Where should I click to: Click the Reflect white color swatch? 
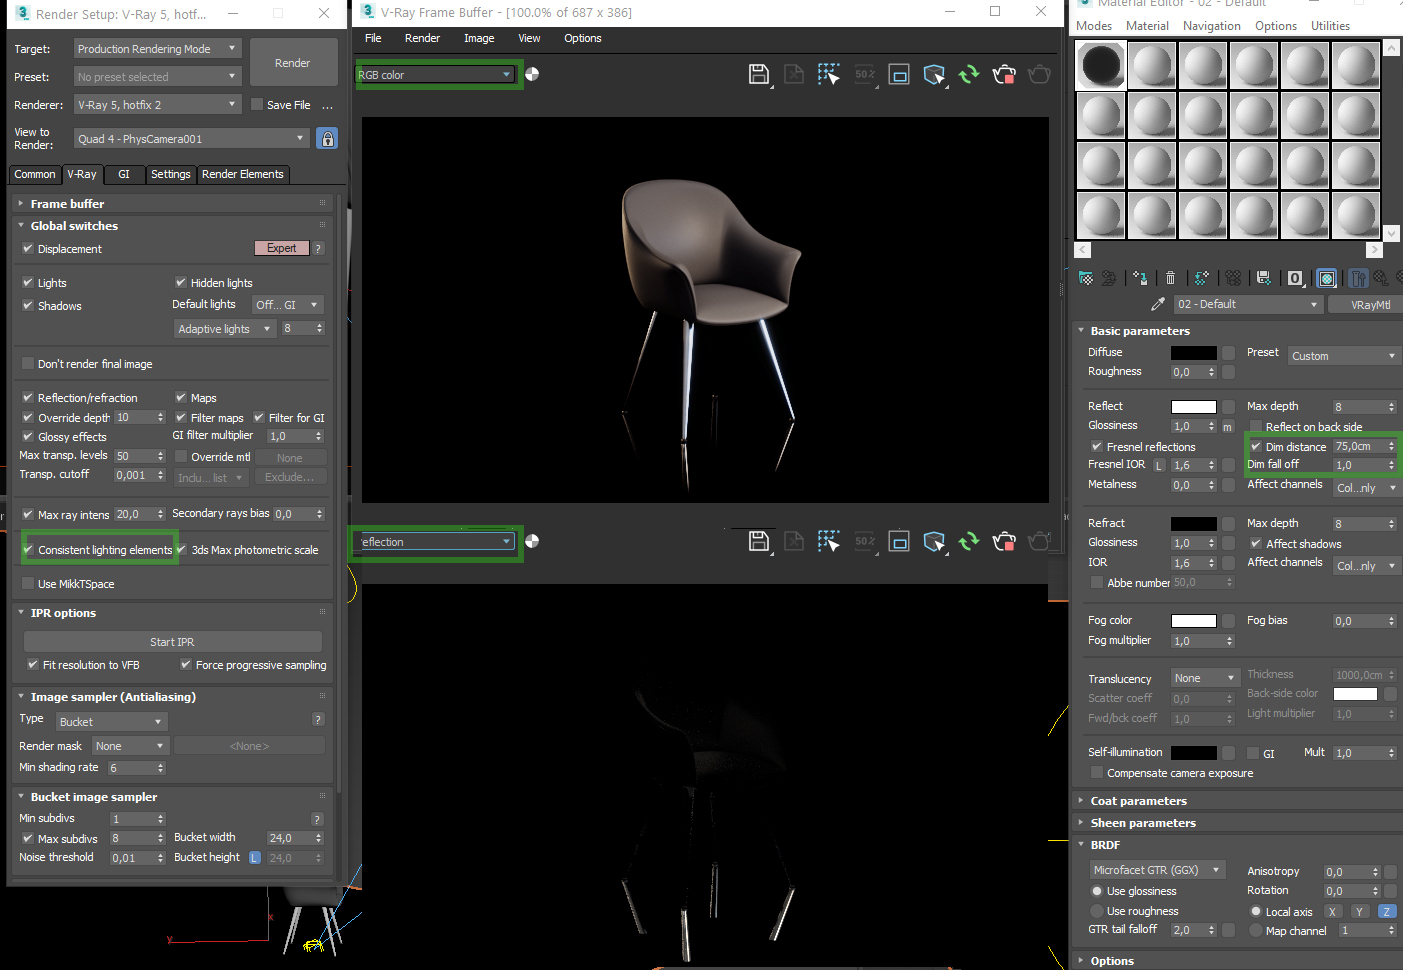coord(1194,407)
